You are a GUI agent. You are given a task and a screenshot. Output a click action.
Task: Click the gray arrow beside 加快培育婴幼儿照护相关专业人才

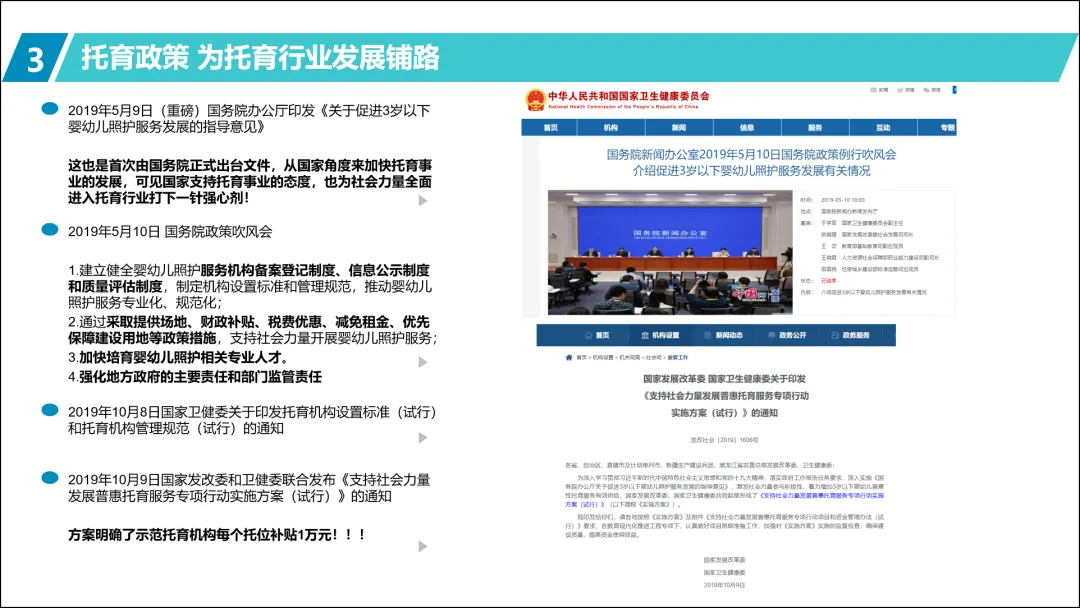click(x=423, y=362)
